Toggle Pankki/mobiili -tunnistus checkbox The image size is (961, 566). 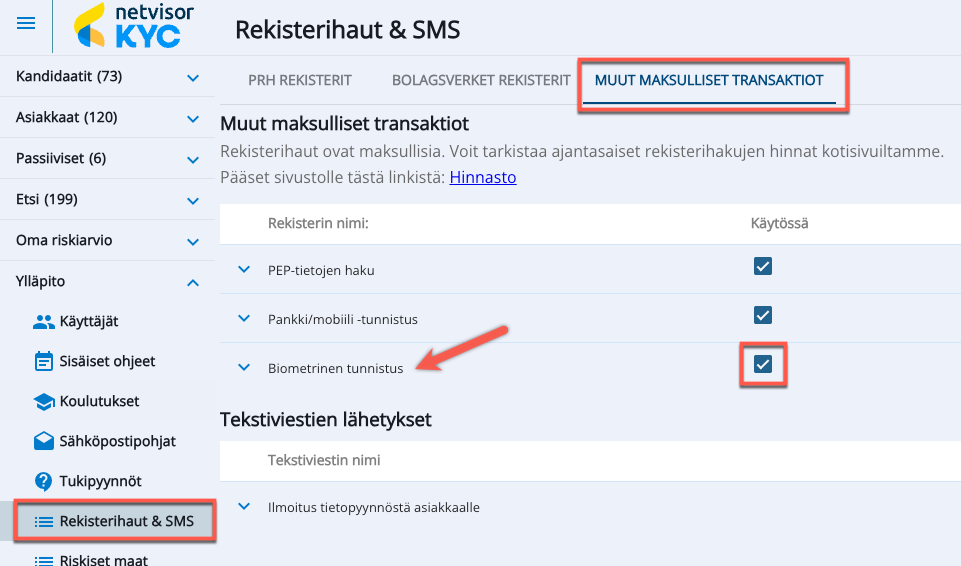pyautogui.click(x=763, y=315)
